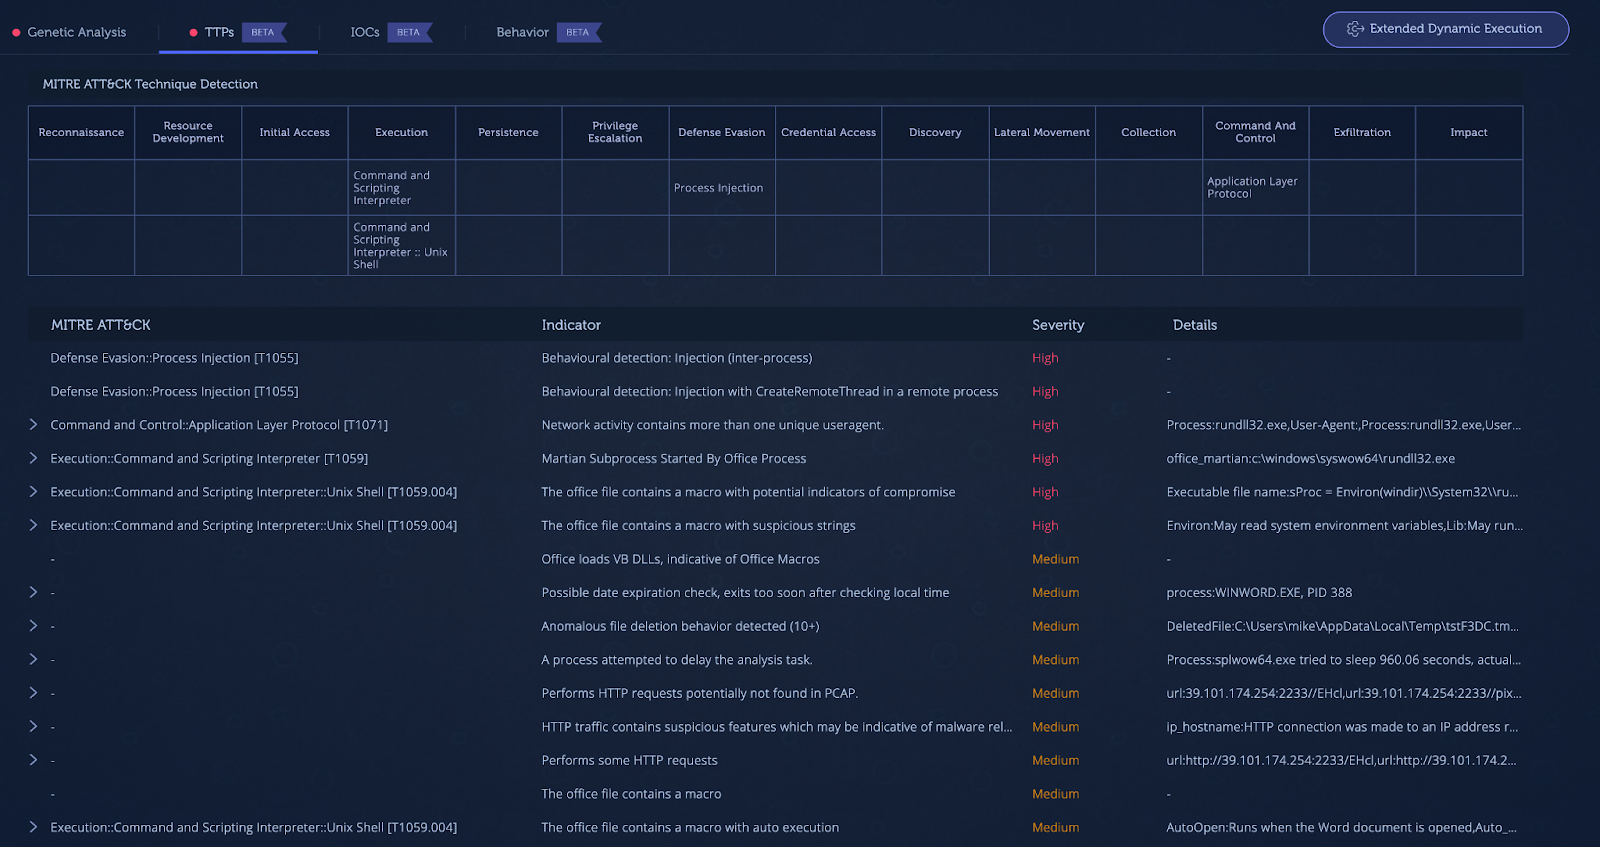Expand the HTTP traffic suspicious features row

pos(33,726)
